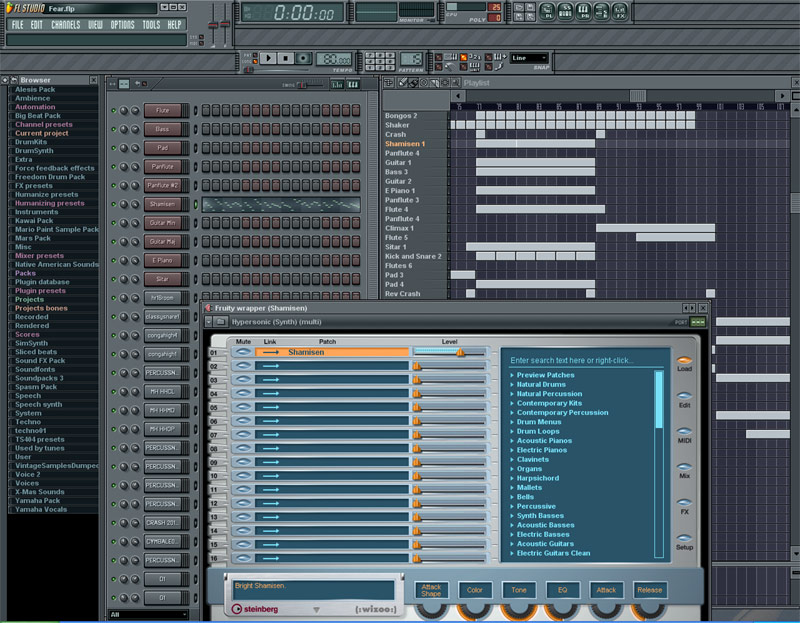The image size is (800, 623).
Task: Click the tempo display
Action: tap(334, 59)
